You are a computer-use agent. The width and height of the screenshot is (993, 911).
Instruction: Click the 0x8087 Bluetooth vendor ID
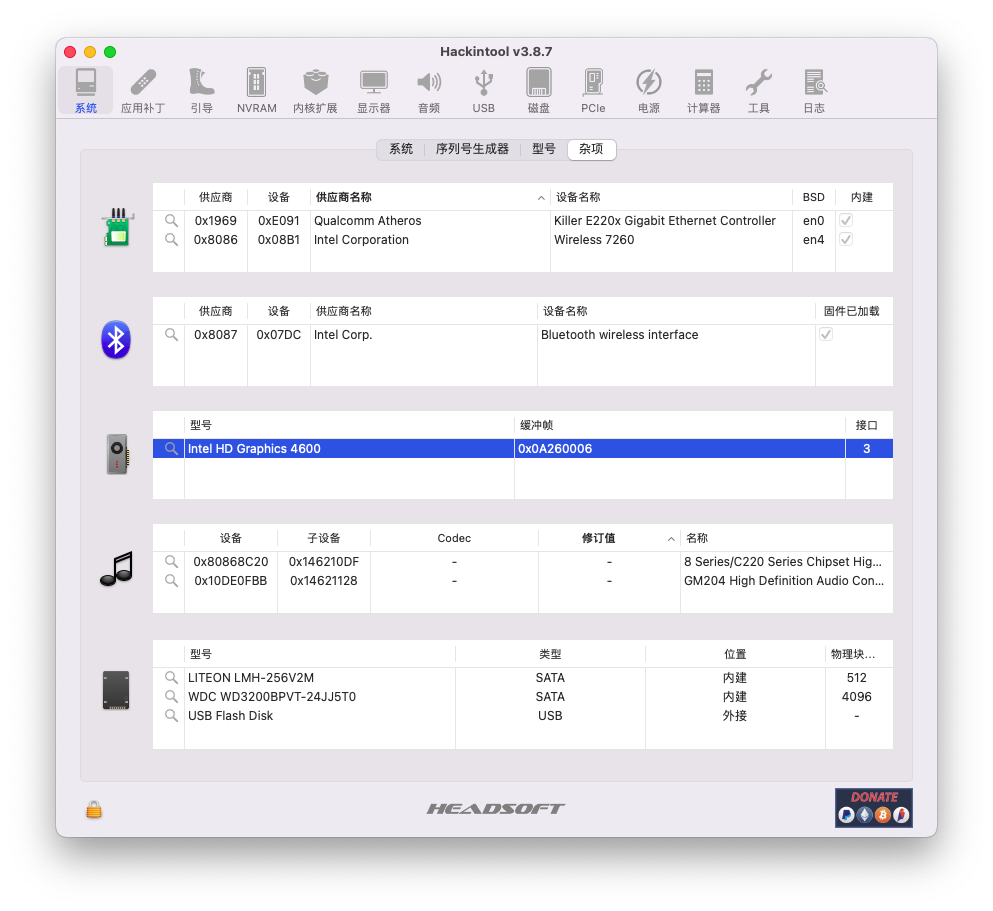point(215,334)
